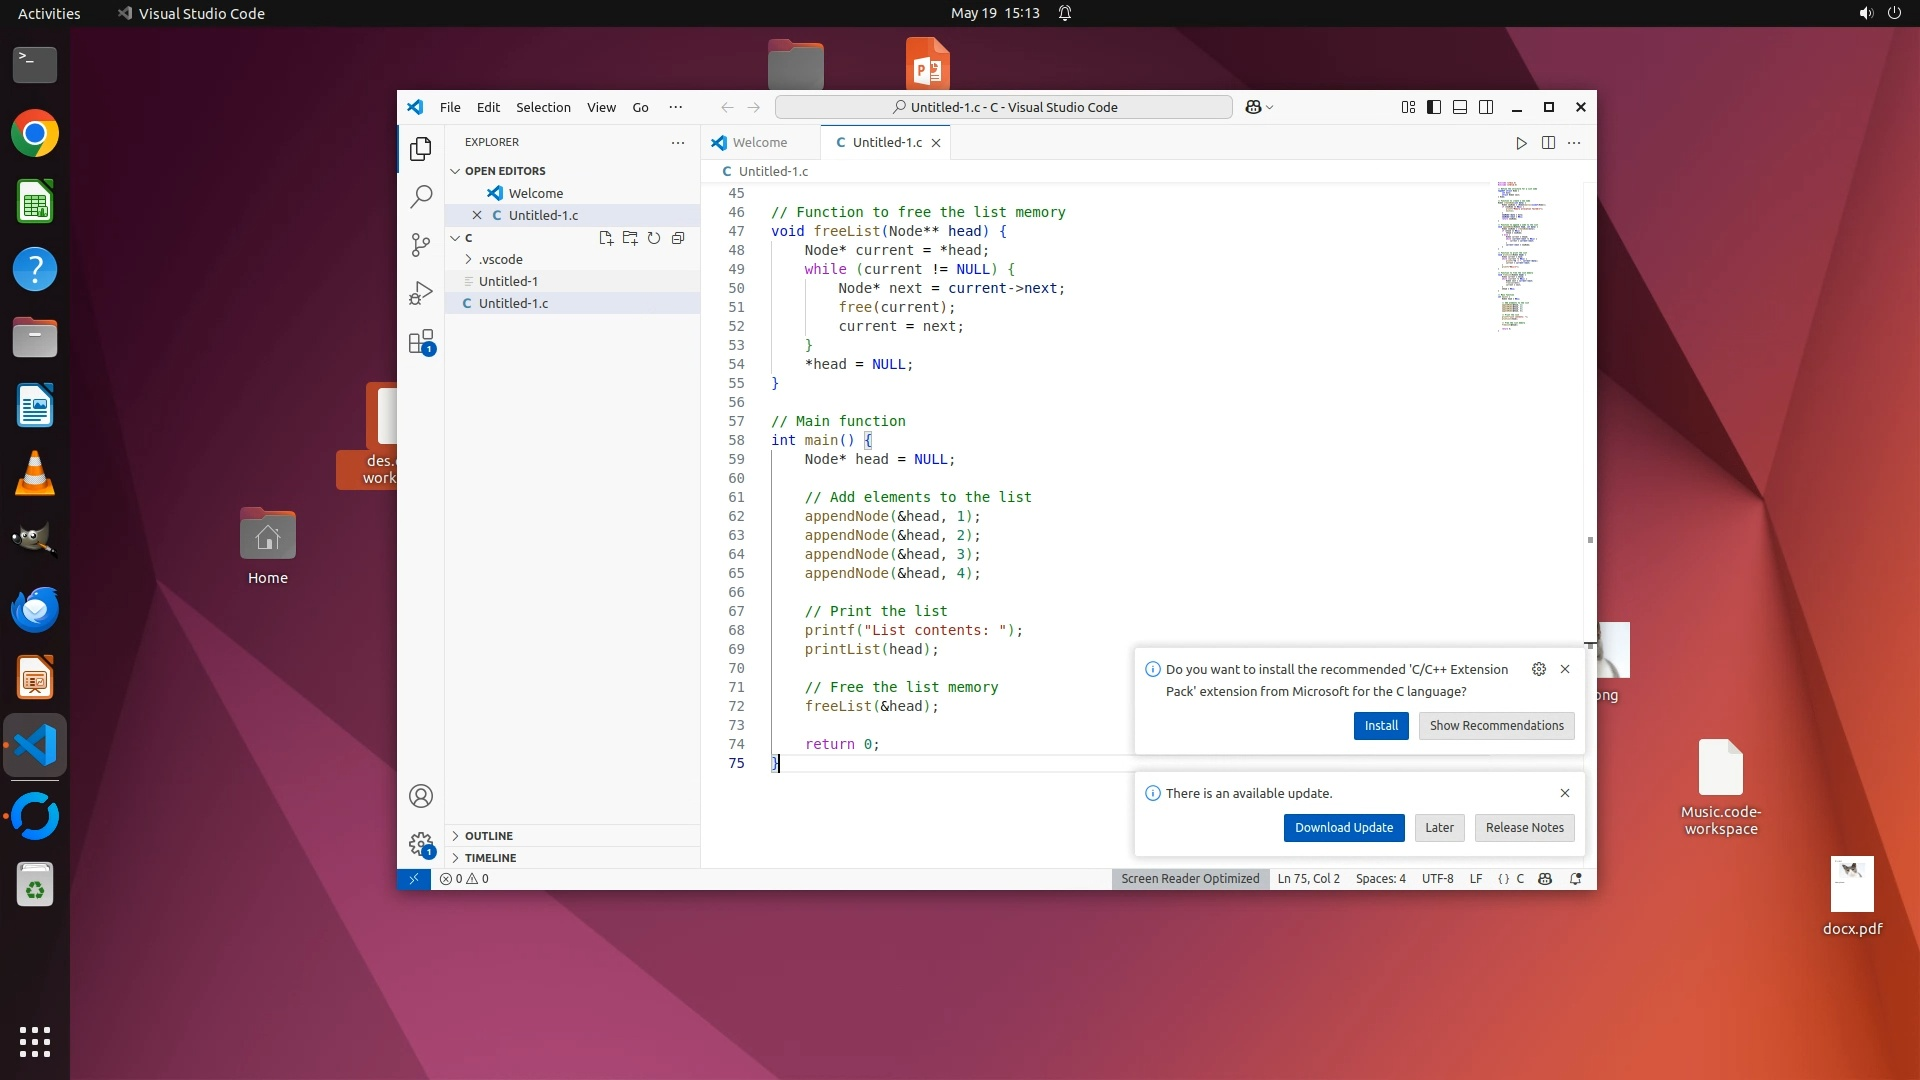Screen dimensions: 1920x1080
Task: Toggle Secondary Side Bar visibility
Action: click(1486, 107)
